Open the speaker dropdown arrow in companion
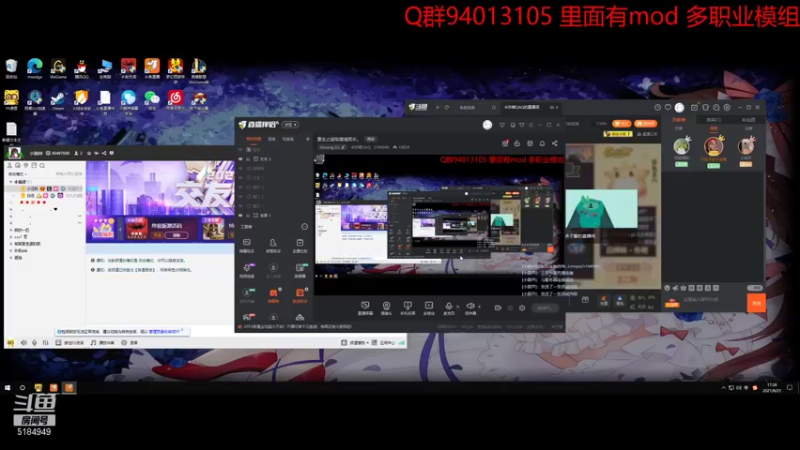Image resolution: width=800 pixels, height=450 pixels. [480, 307]
